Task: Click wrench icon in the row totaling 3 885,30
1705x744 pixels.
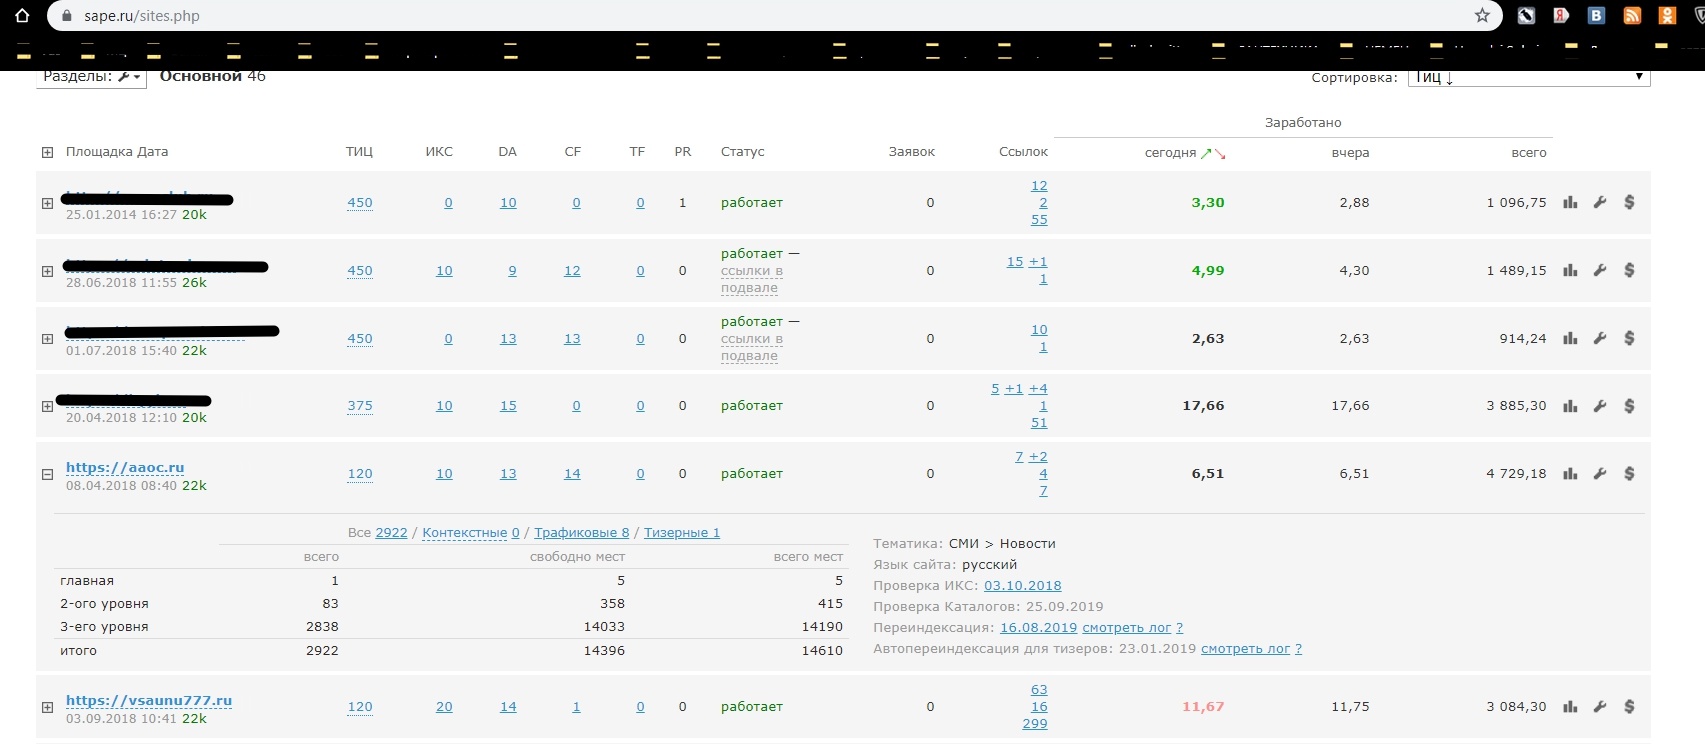Action: pos(1600,406)
